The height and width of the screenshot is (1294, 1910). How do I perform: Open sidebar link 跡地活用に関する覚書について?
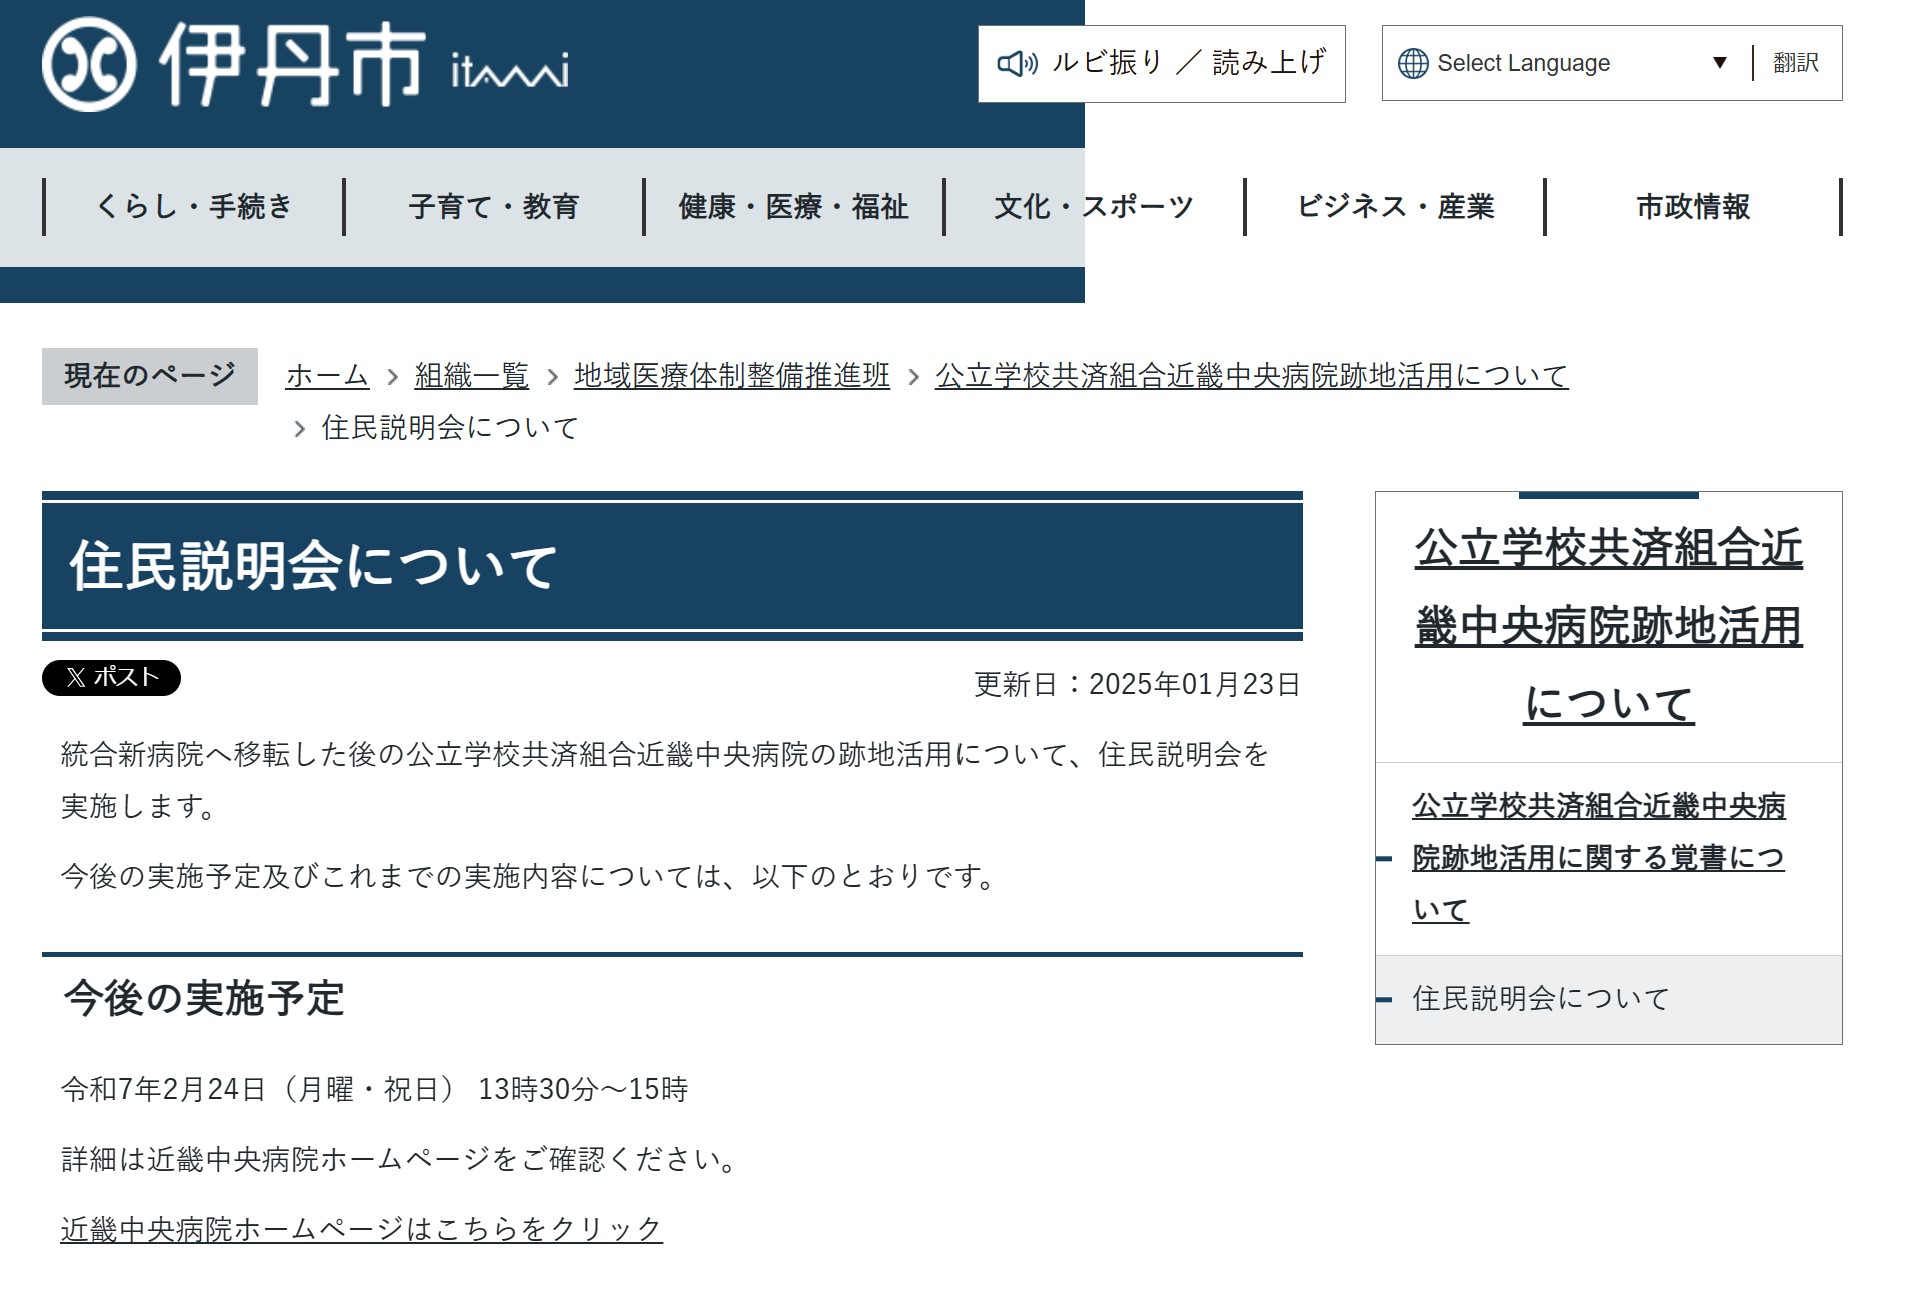click(1598, 858)
